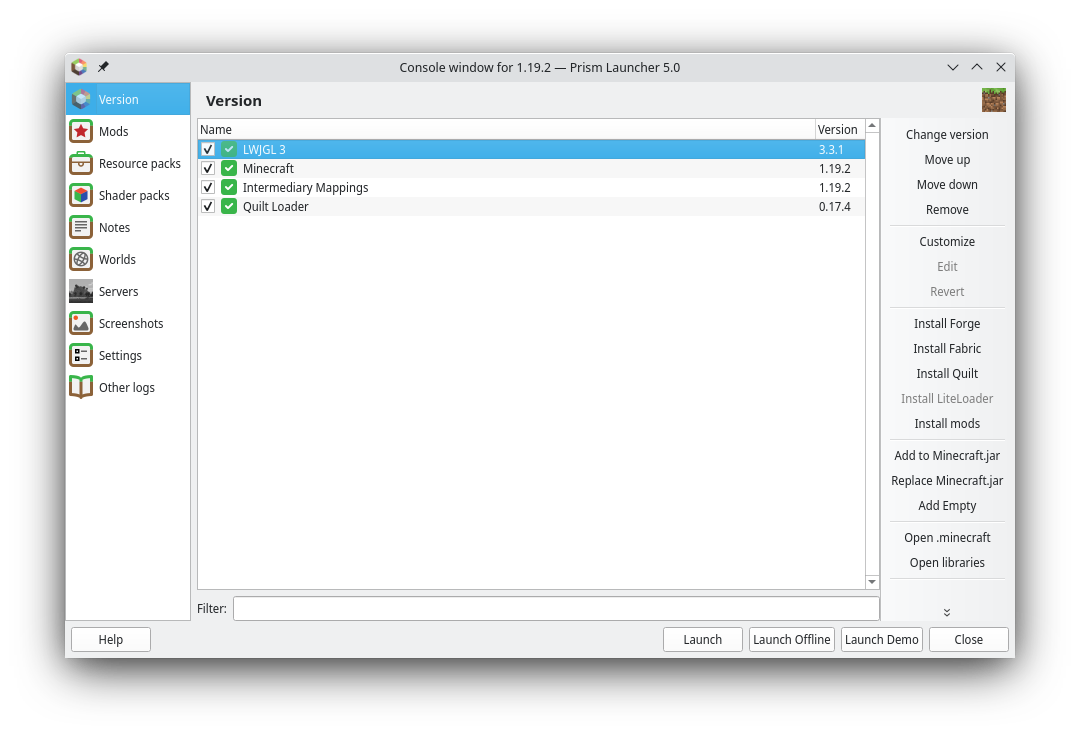Click the list scrollbar up arrow

pos(872,126)
